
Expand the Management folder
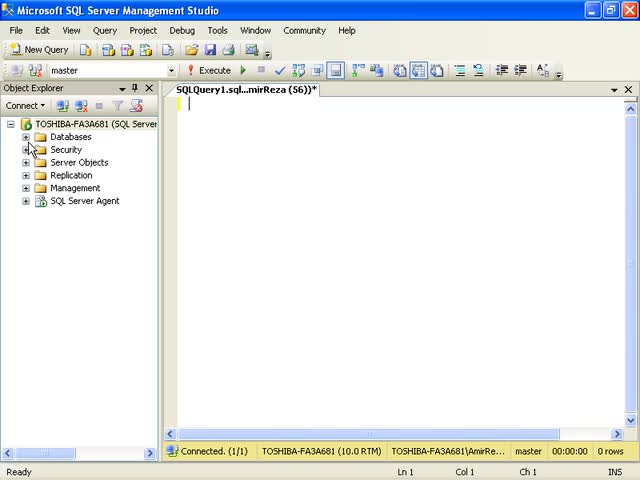[x=26, y=188]
